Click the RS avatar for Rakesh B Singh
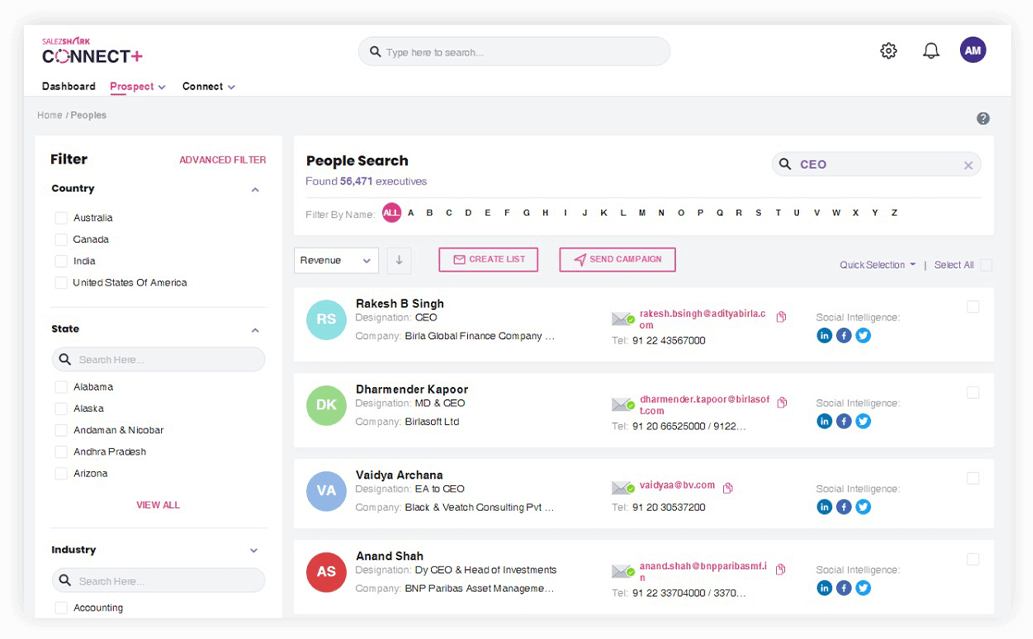This screenshot has width=1033, height=639. 326,320
